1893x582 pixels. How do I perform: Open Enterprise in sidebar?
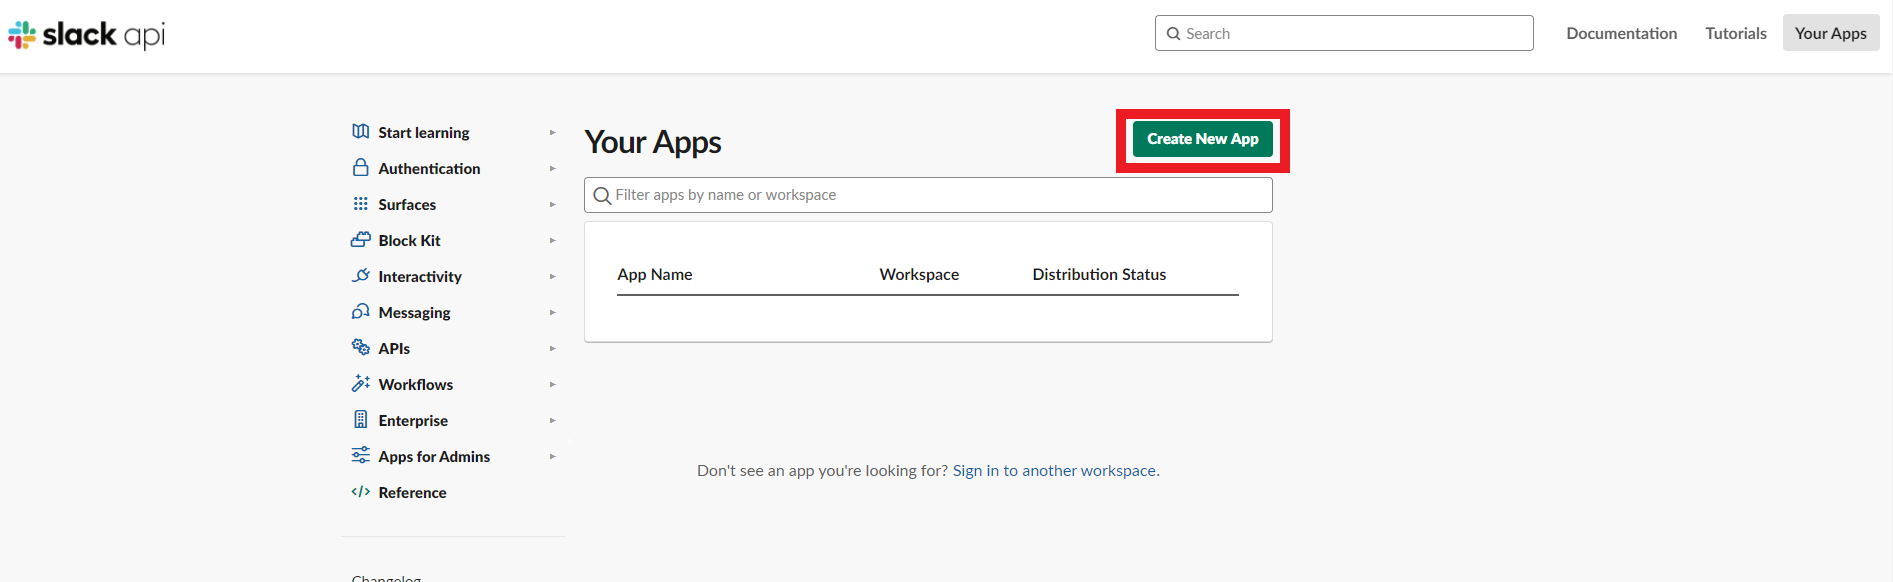tap(413, 420)
